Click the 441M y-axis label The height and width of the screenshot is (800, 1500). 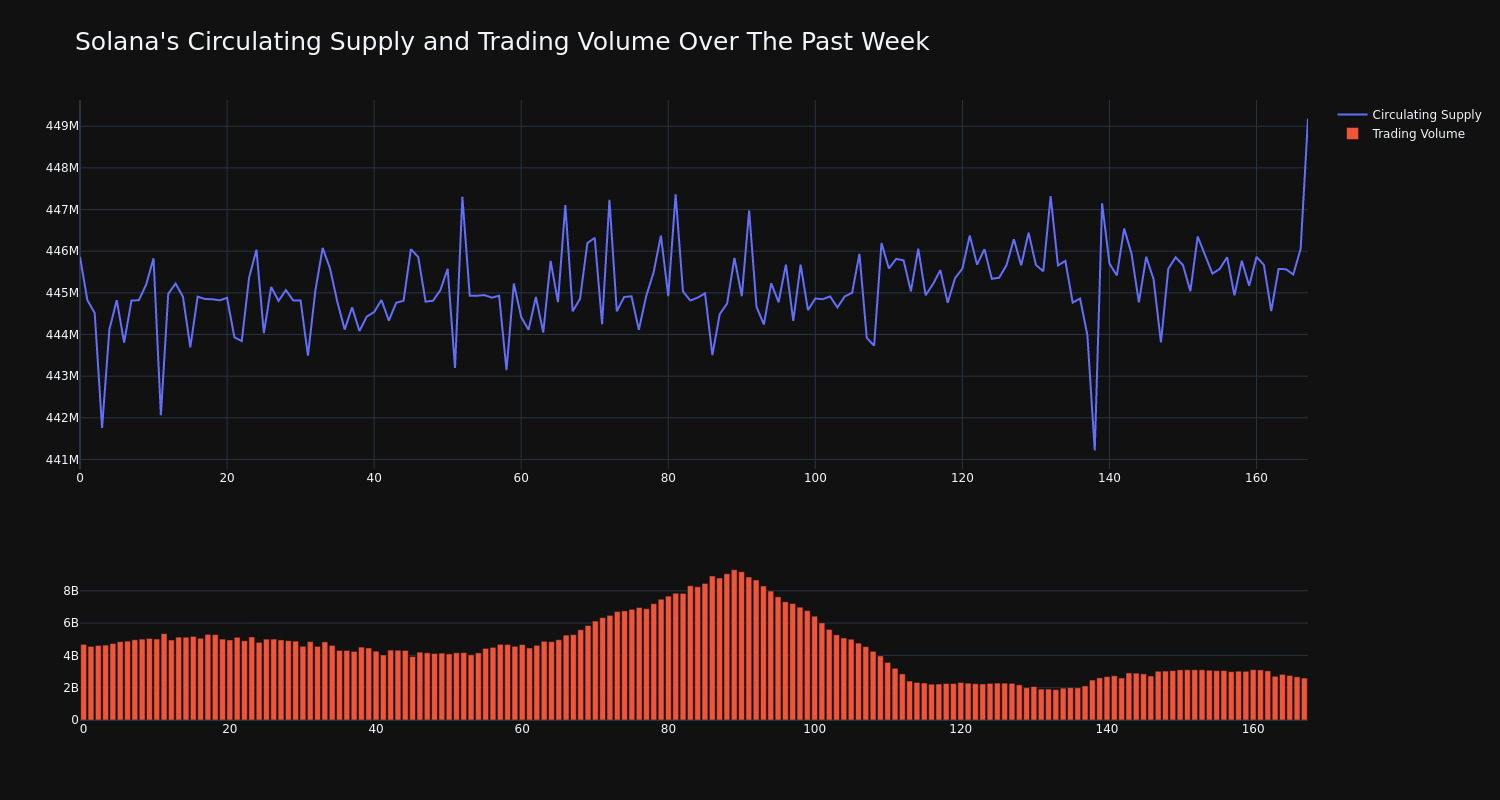tap(61, 460)
